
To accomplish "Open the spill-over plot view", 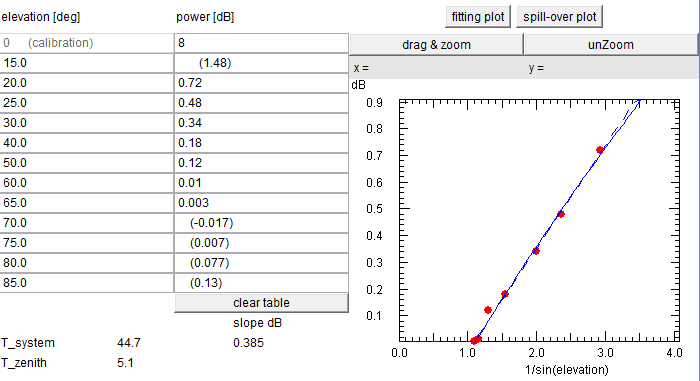I will pos(559,17).
